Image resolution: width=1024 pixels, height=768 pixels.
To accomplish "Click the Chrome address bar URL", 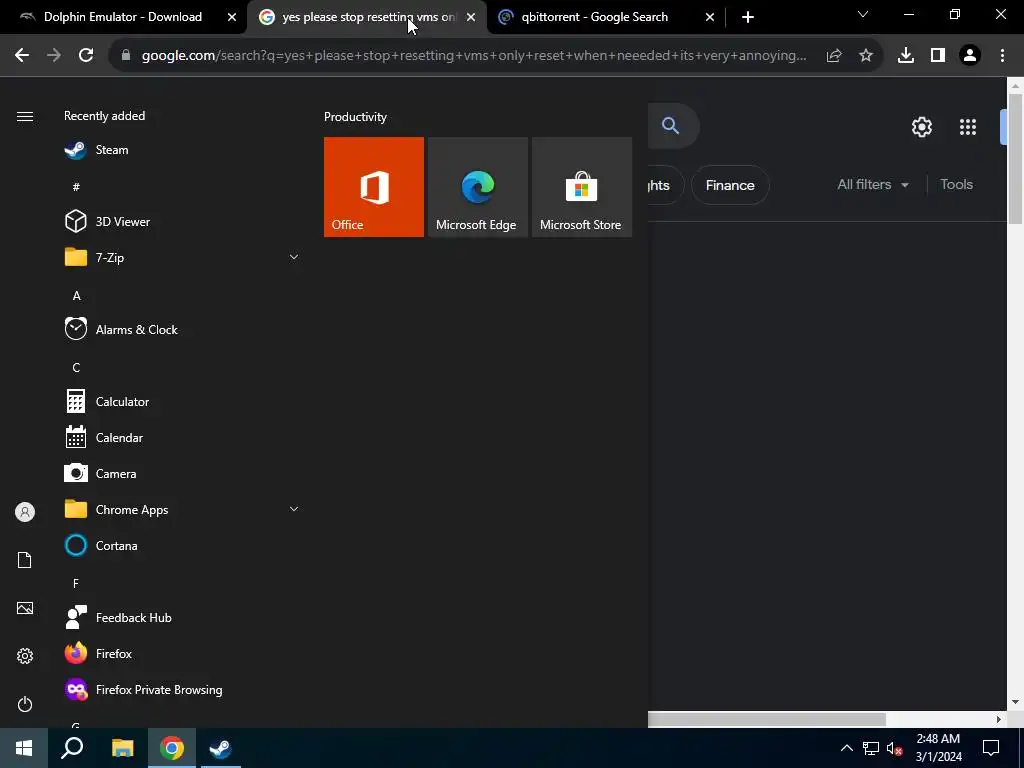I will point(474,56).
